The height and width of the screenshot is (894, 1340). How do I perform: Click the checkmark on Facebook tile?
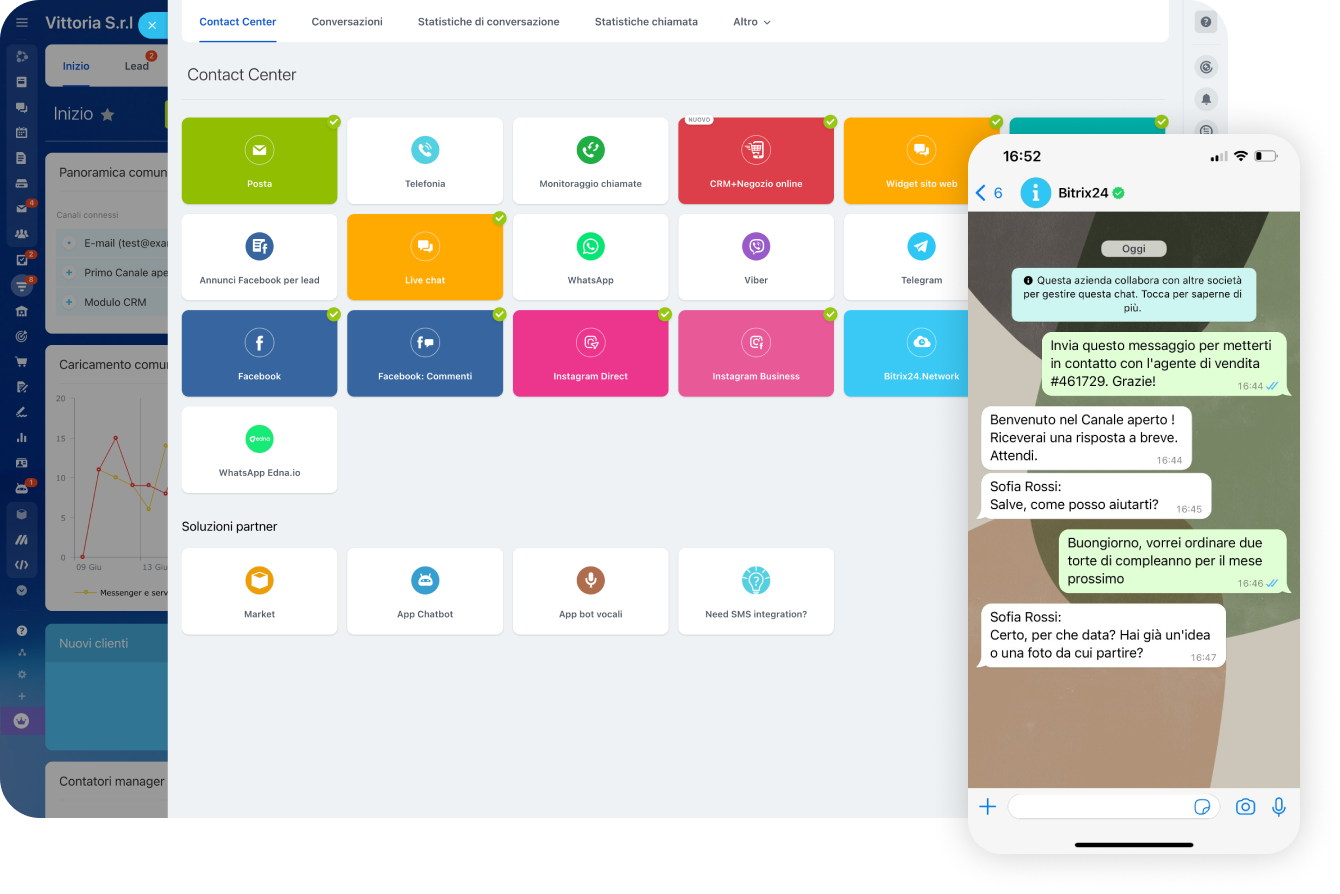click(x=334, y=314)
